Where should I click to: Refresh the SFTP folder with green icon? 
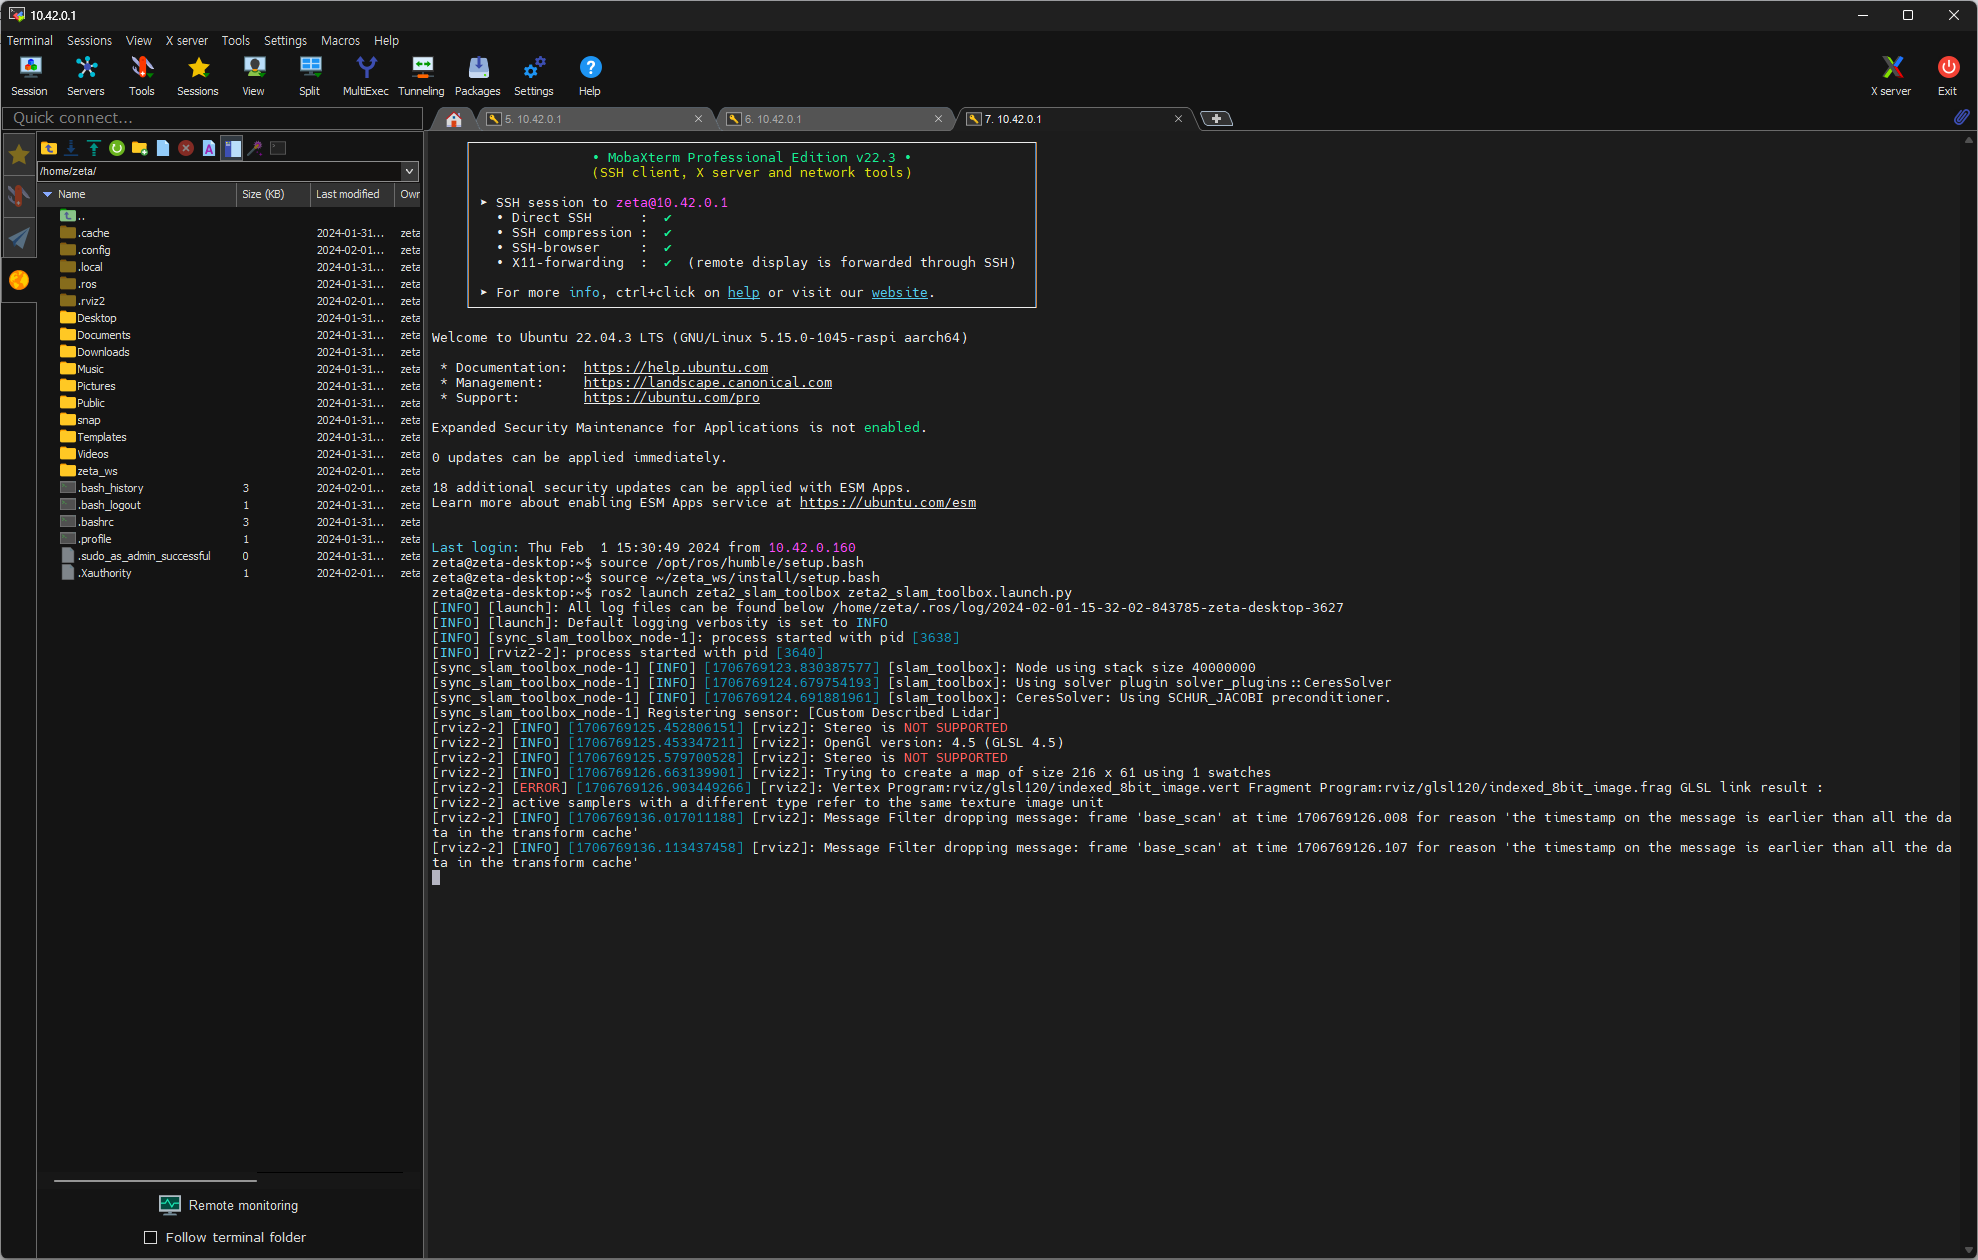[117, 148]
